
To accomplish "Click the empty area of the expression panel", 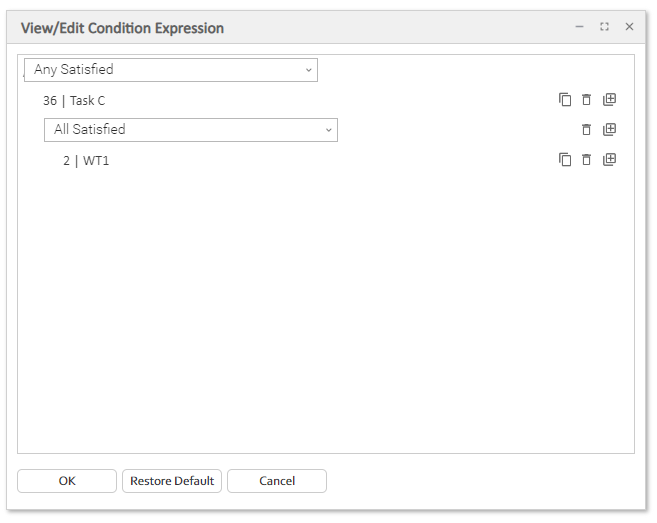I will (325, 320).
